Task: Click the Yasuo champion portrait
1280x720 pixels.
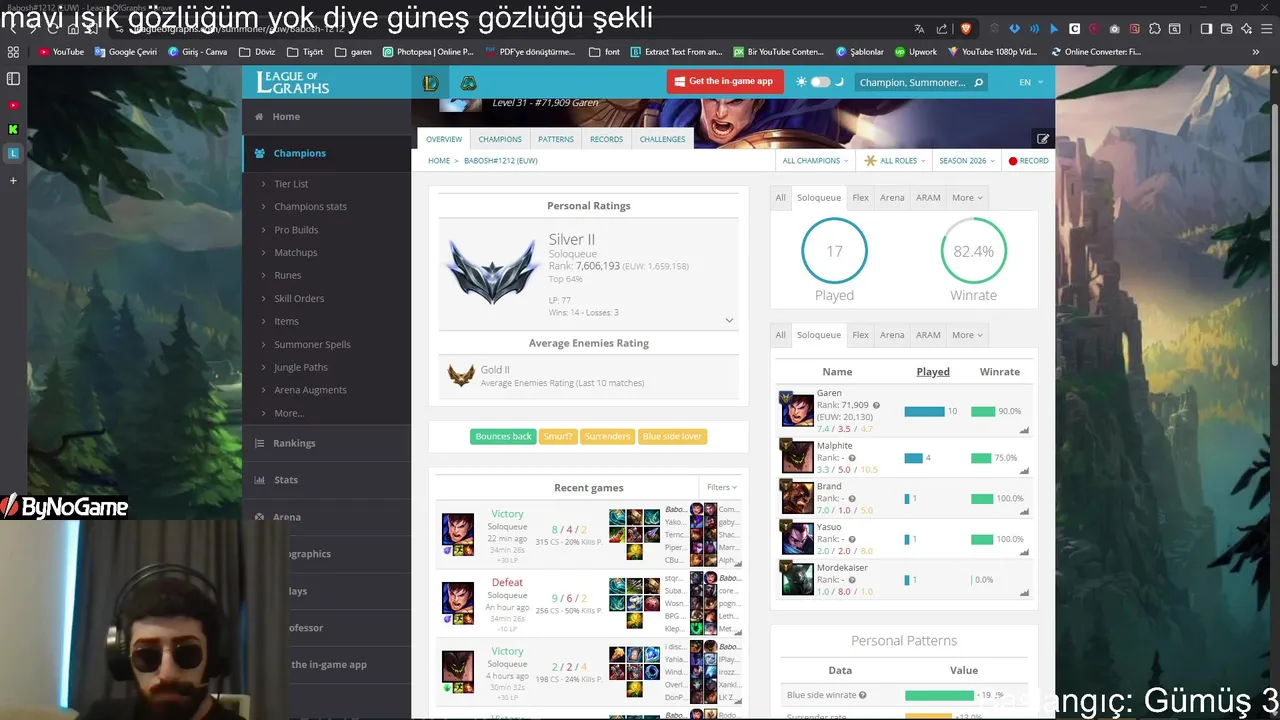Action: (x=797, y=538)
